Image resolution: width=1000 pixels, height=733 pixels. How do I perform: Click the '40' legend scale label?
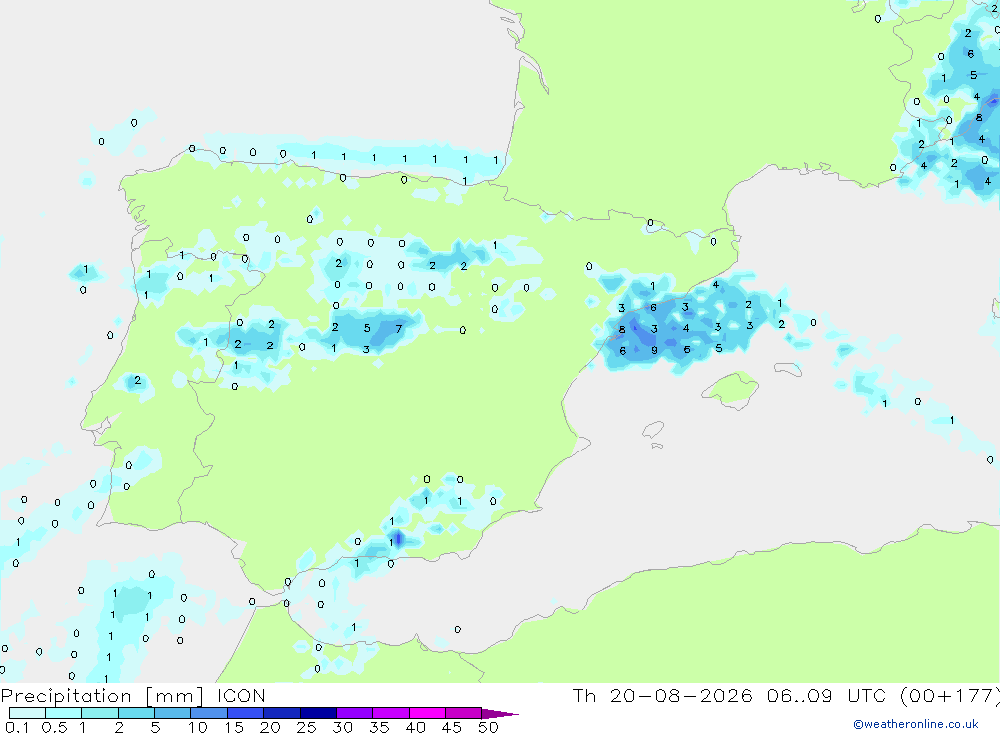tap(415, 727)
